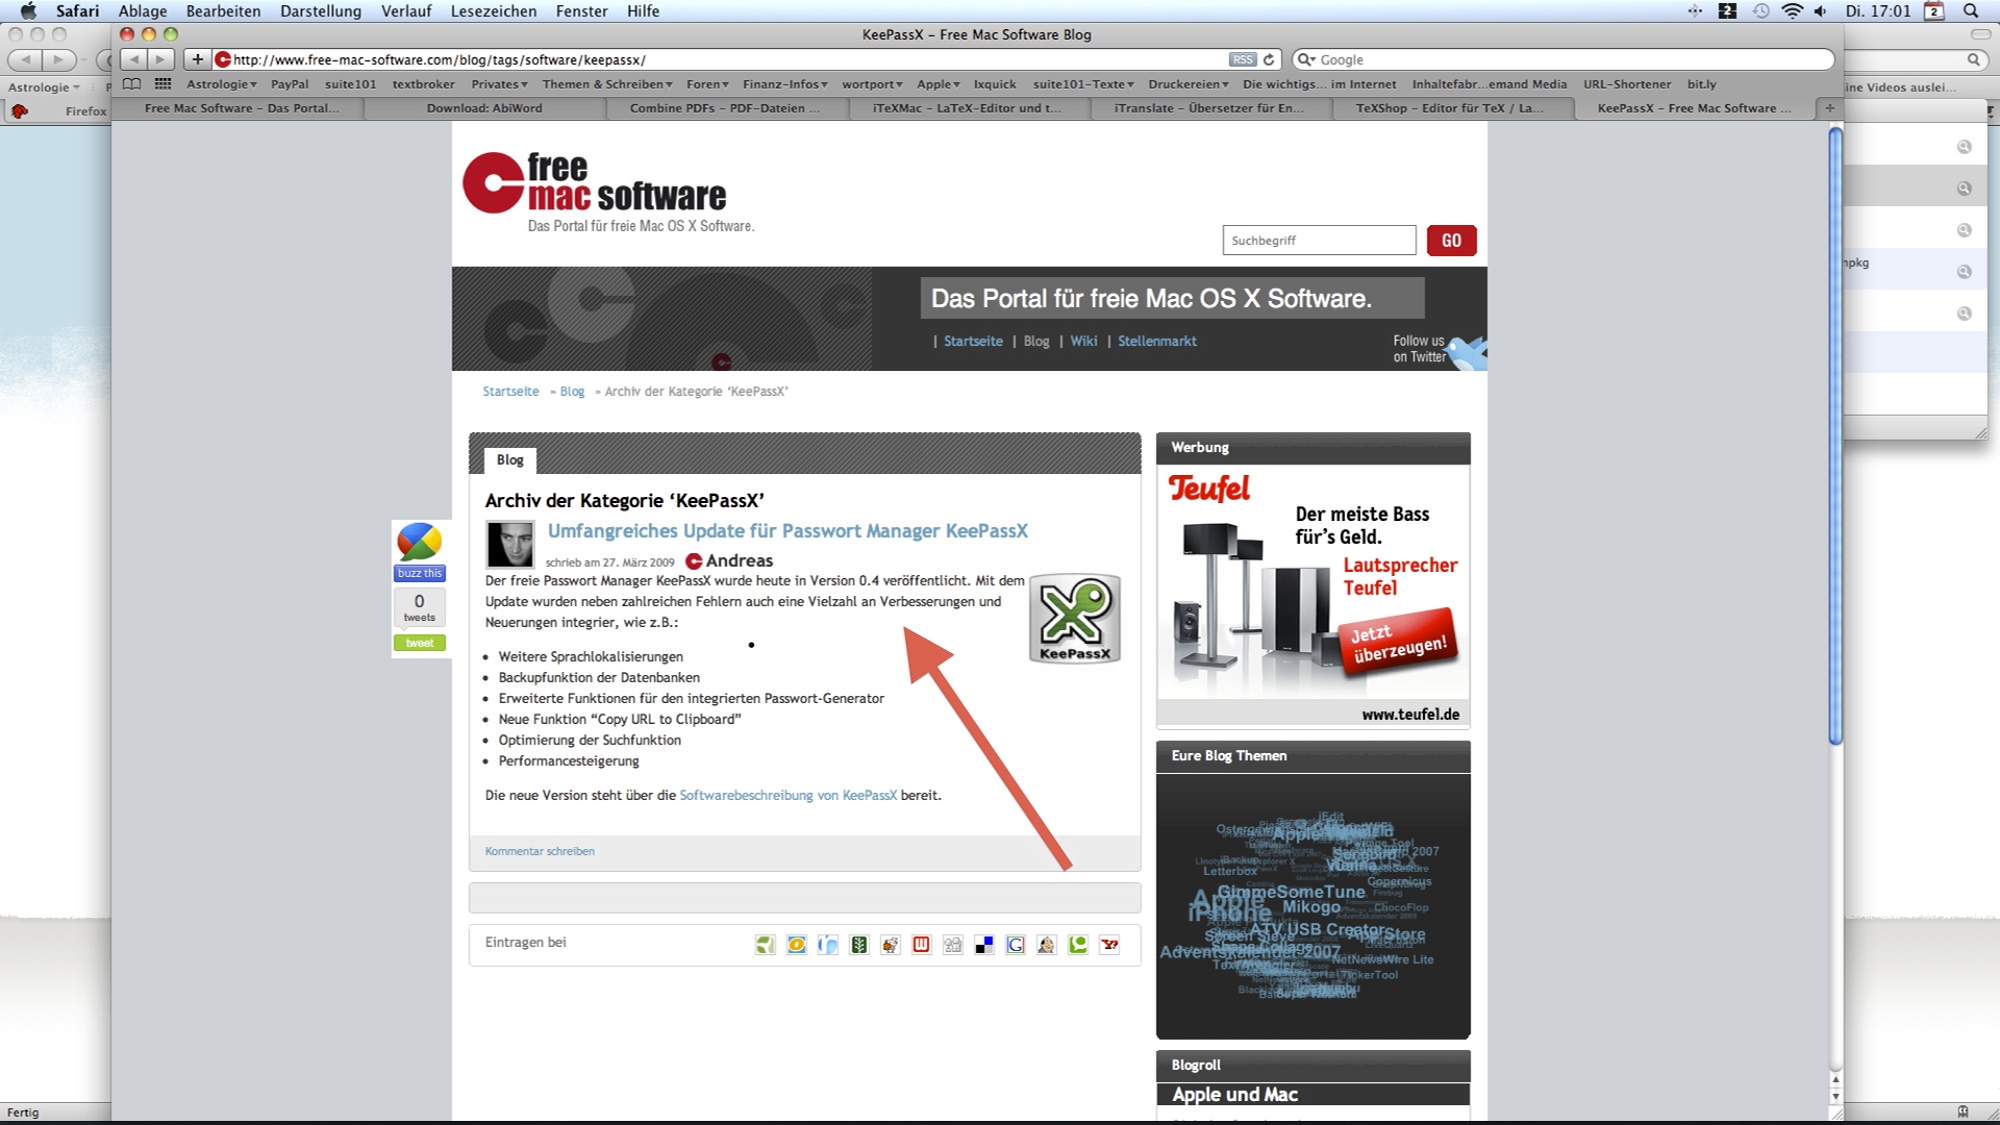Open the Apple menu
2000x1125 pixels.
(x=28, y=11)
